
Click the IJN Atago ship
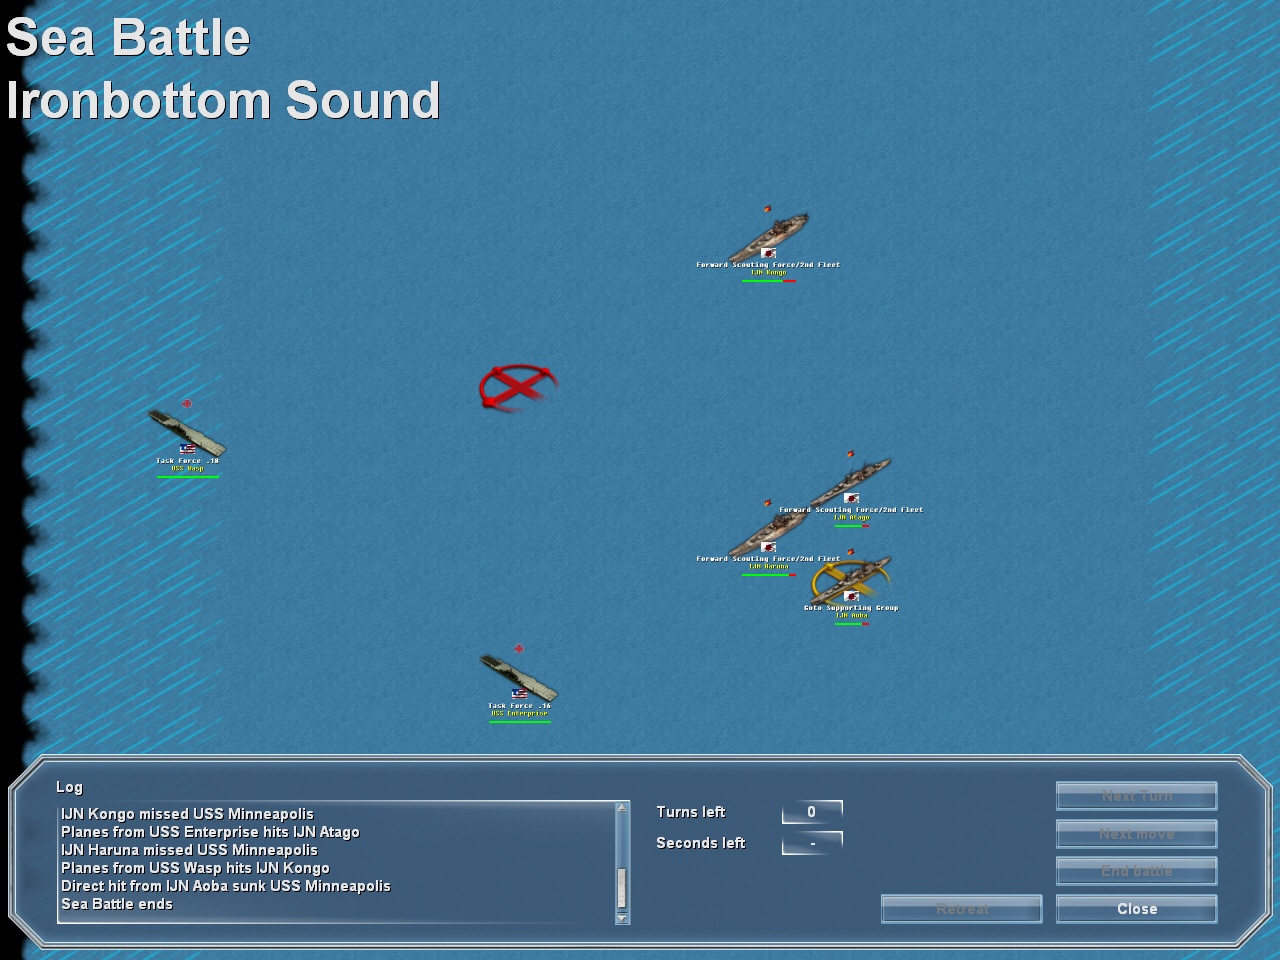coord(850,480)
